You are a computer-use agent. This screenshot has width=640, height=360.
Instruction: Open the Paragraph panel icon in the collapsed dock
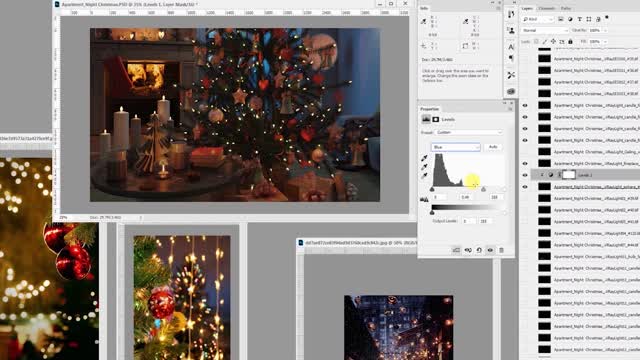[x=511, y=59]
